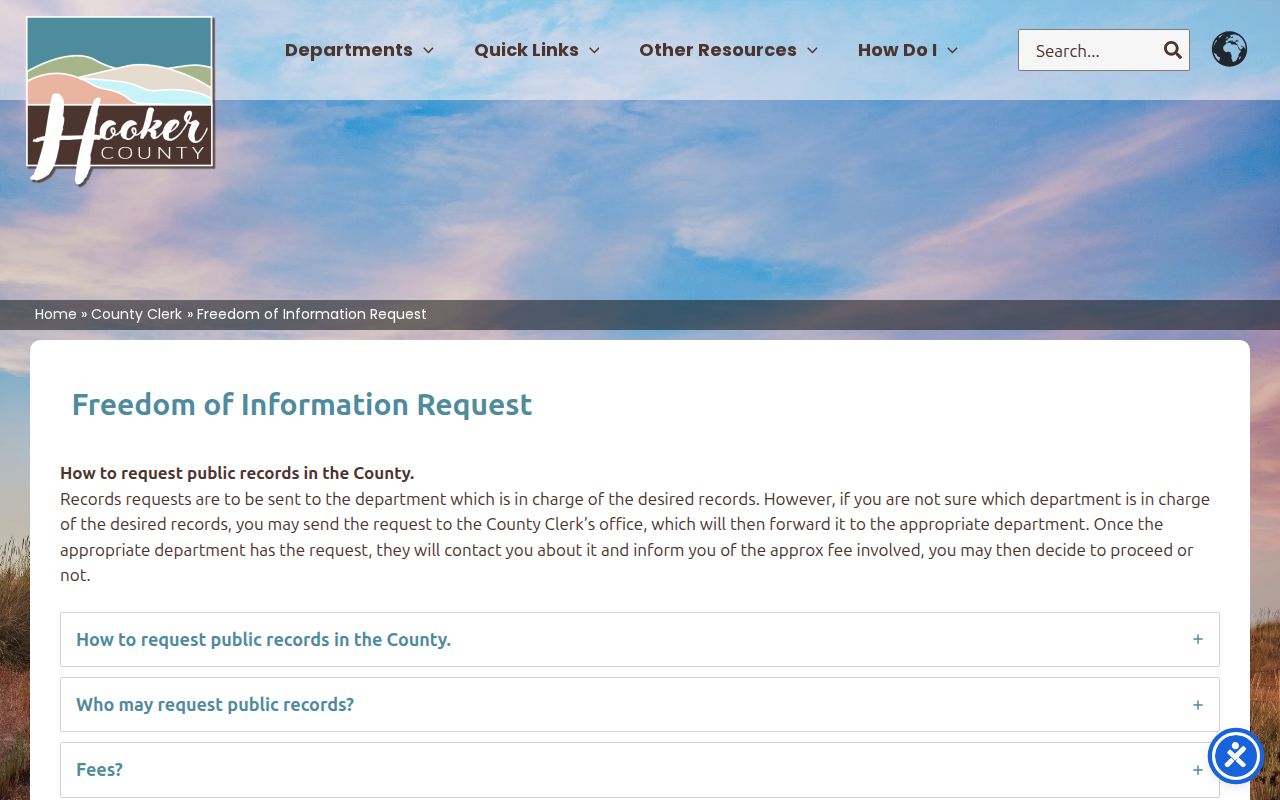The width and height of the screenshot is (1280, 800).
Task: Expand plus icon for Who may request
Action: tap(1197, 705)
